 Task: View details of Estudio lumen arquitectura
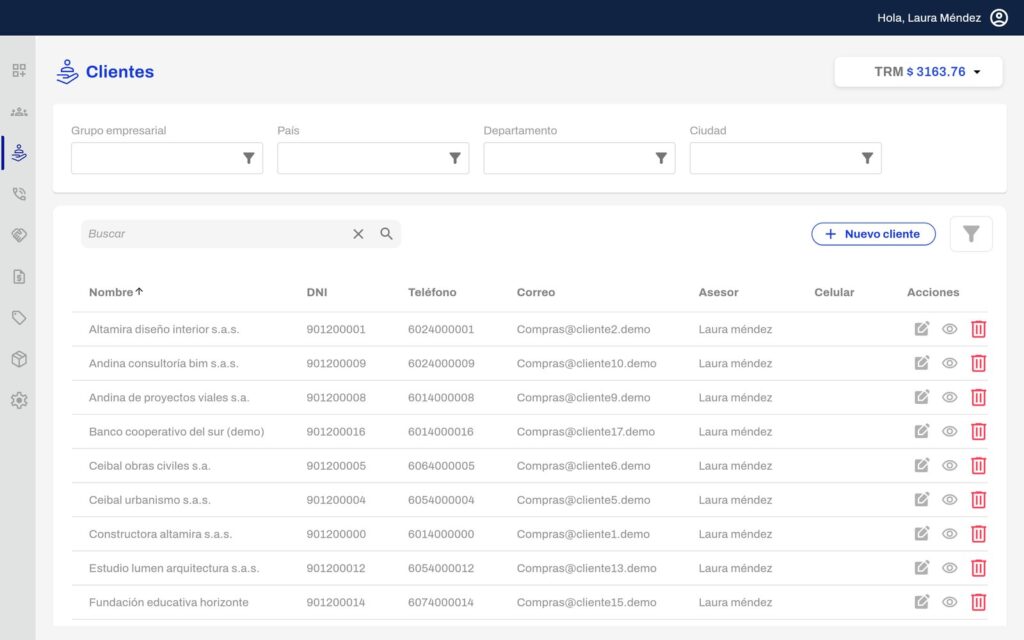pyautogui.click(x=950, y=568)
